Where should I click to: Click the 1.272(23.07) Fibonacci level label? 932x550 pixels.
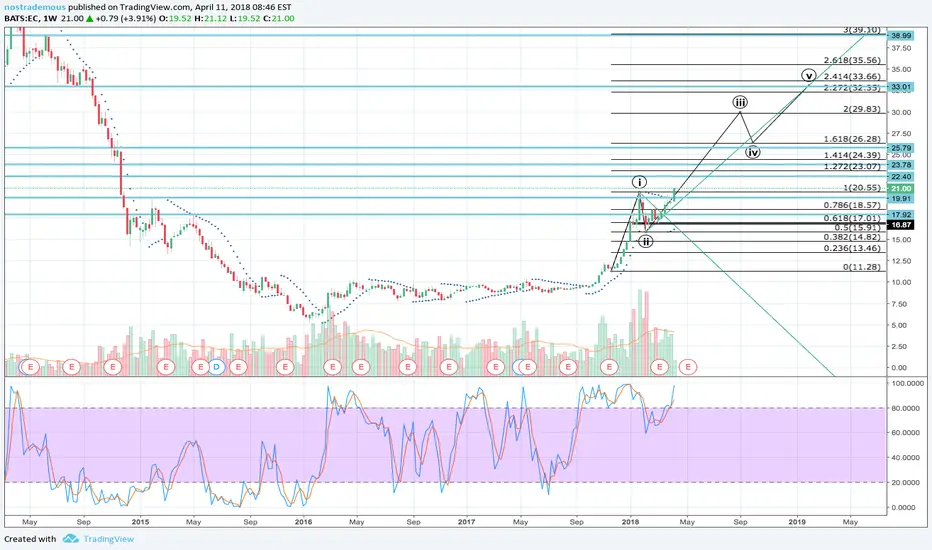pyautogui.click(x=852, y=166)
